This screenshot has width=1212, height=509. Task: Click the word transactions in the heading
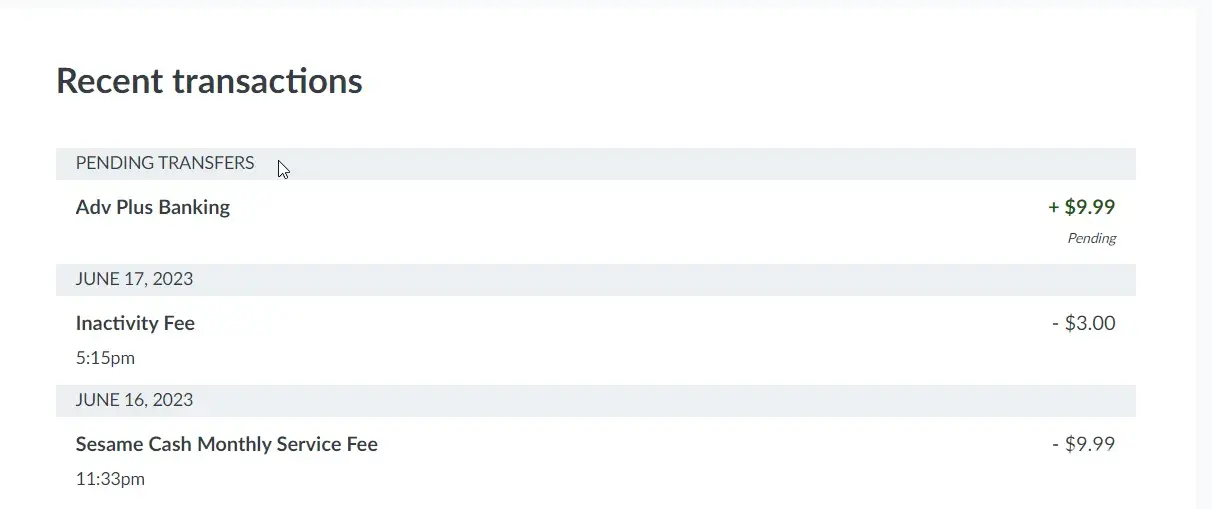(267, 81)
